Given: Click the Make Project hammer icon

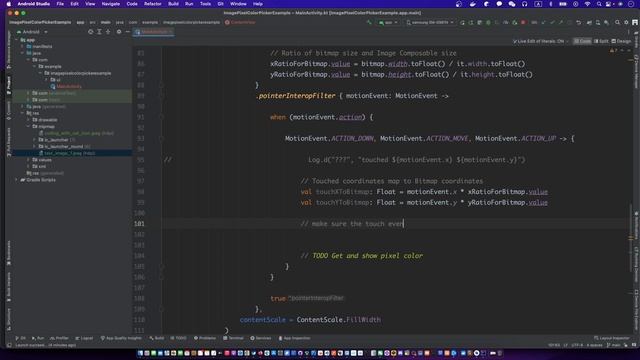Looking at the screenshot, I should pos(369,22).
